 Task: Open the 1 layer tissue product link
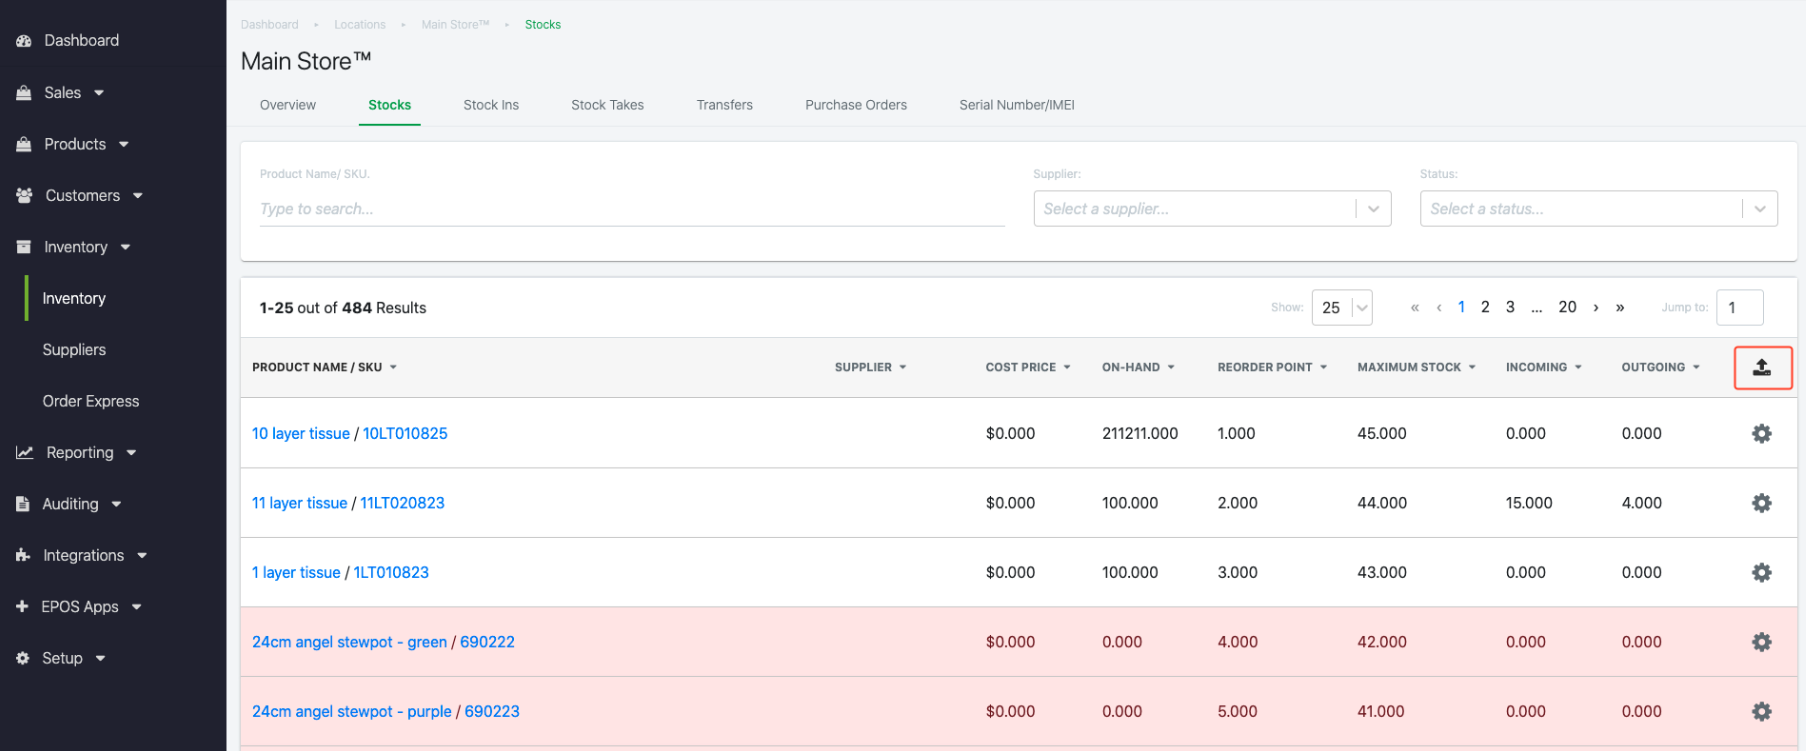pyautogui.click(x=296, y=573)
